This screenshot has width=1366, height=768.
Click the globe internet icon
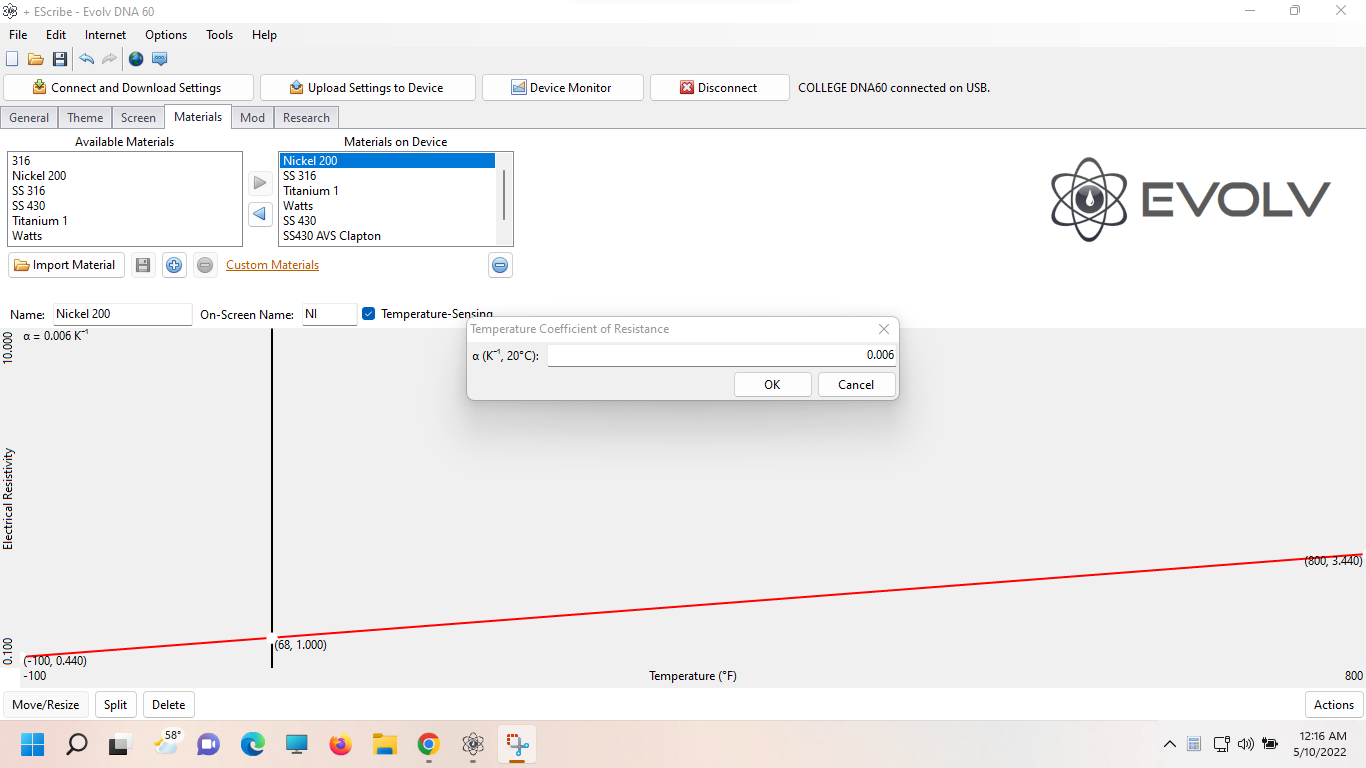coord(136,59)
